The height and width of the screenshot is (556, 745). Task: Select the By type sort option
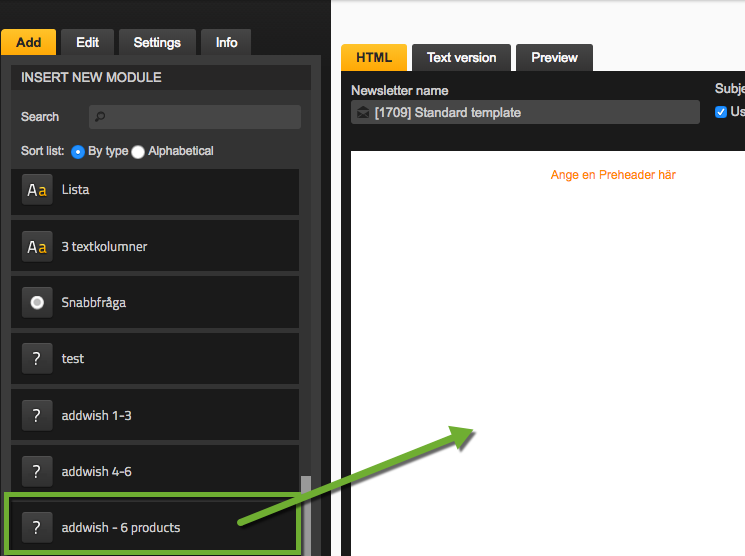78,151
